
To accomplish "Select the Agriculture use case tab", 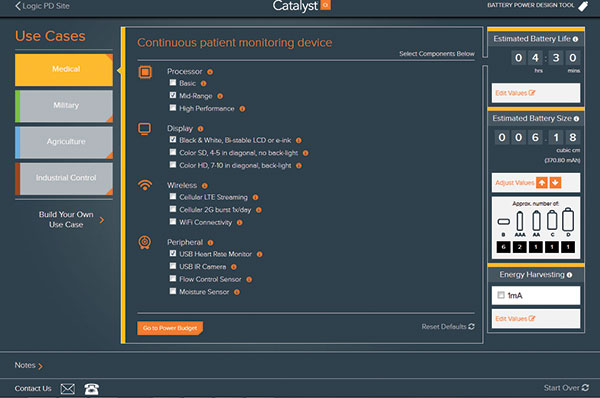I will [64, 142].
